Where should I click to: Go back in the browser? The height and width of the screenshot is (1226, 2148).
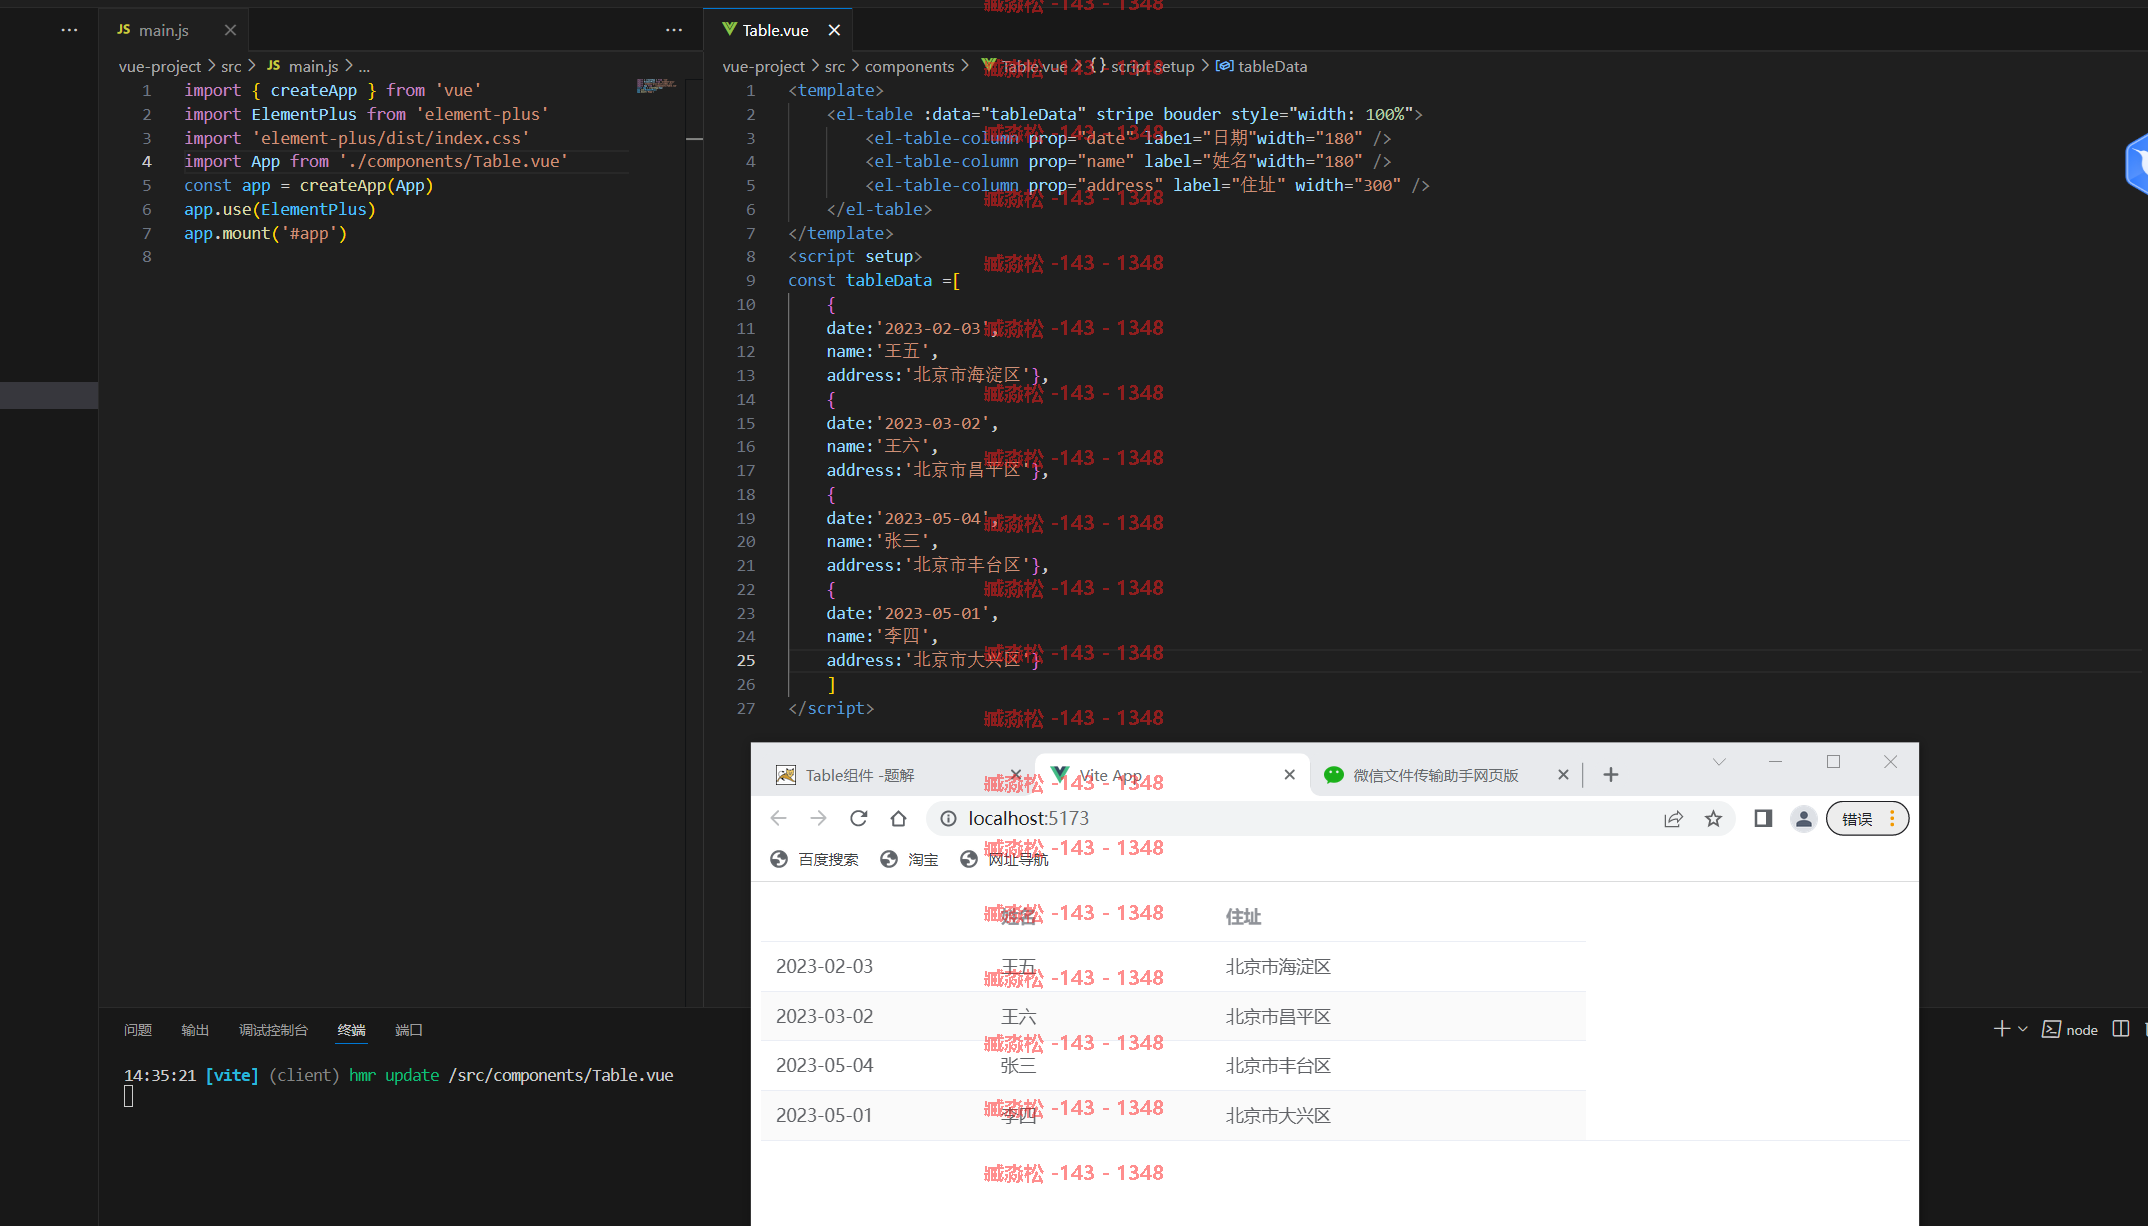coord(779,819)
